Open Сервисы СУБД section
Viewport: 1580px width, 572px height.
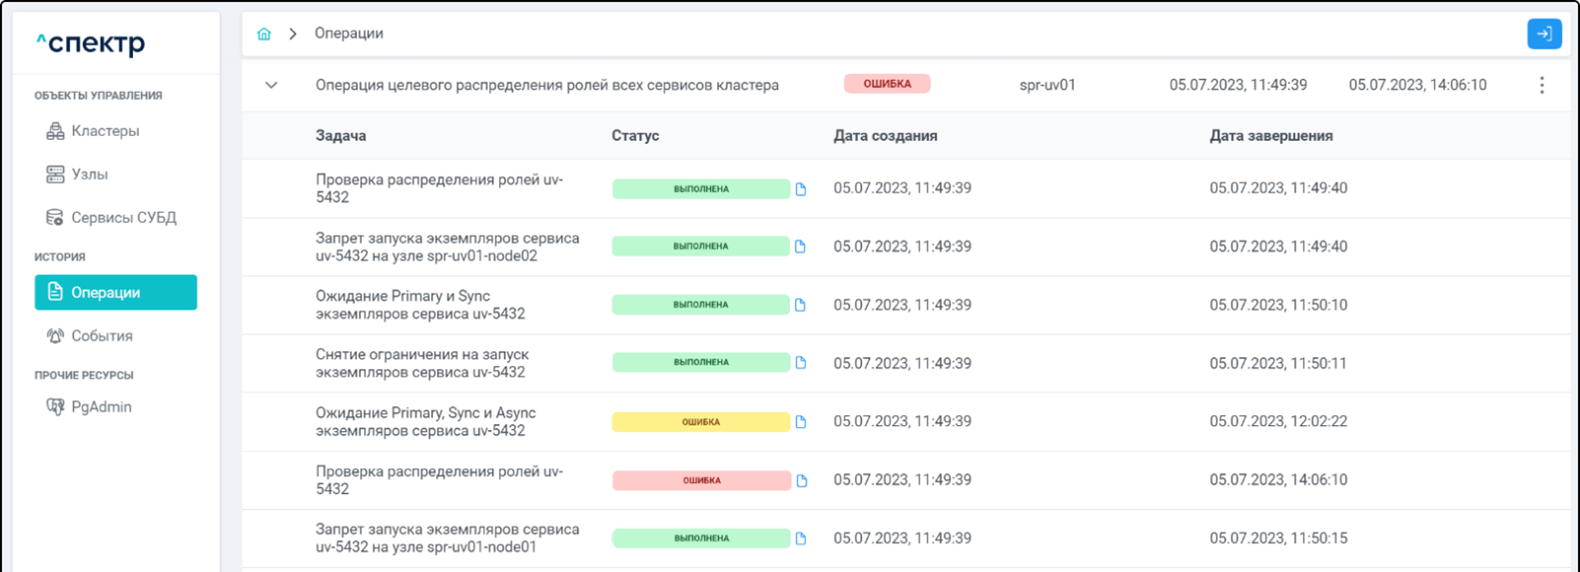click(123, 217)
